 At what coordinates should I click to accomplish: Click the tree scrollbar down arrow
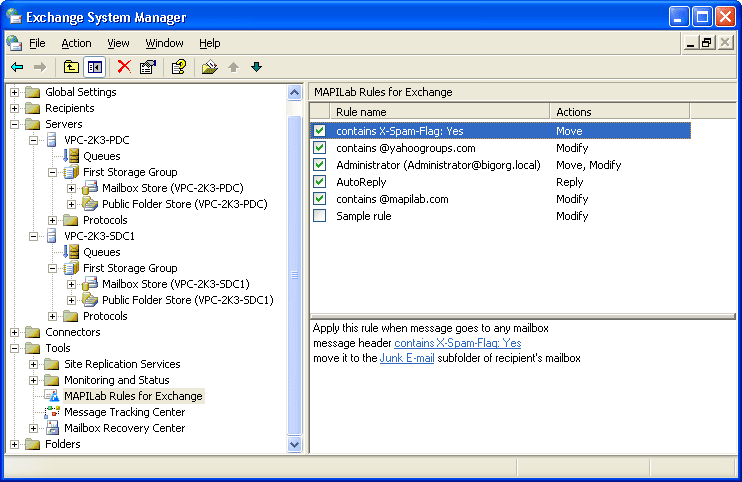(x=294, y=444)
